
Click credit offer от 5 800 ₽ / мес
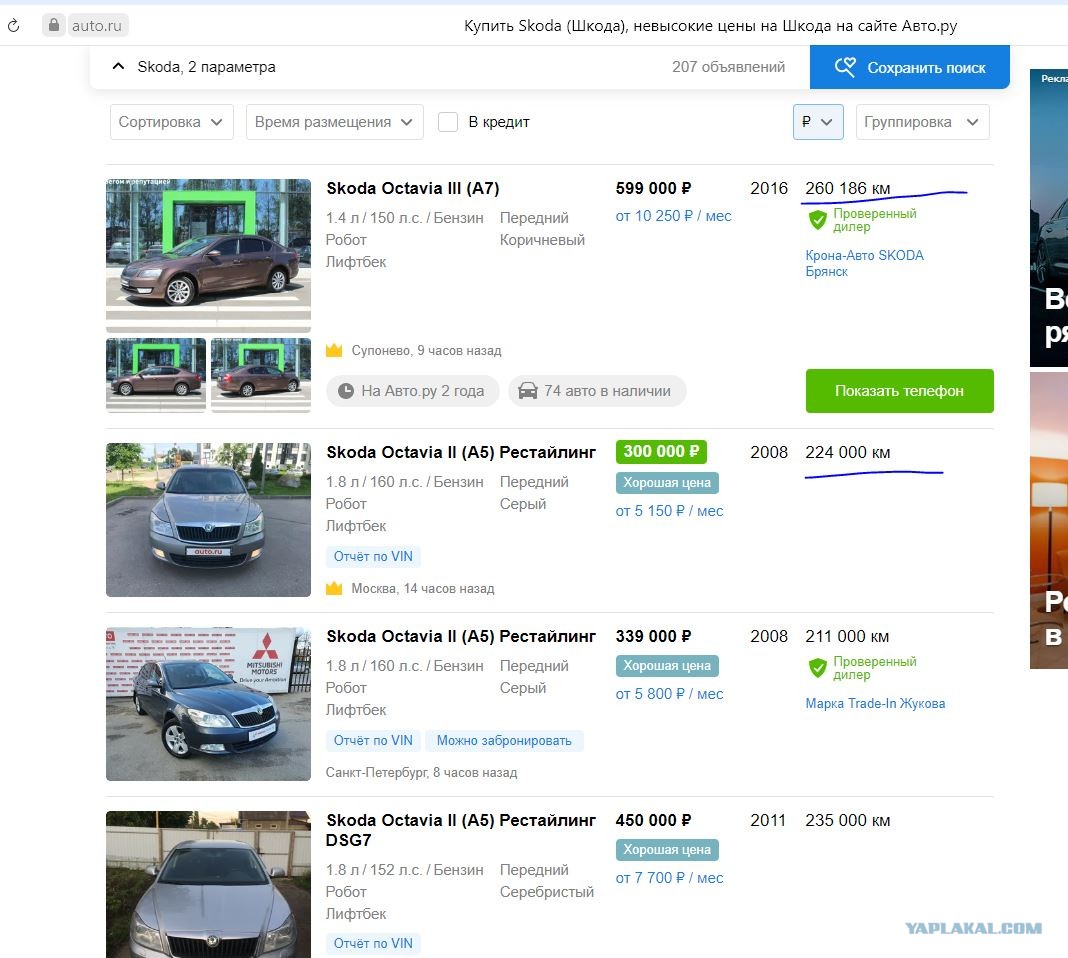tap(670, 694)
